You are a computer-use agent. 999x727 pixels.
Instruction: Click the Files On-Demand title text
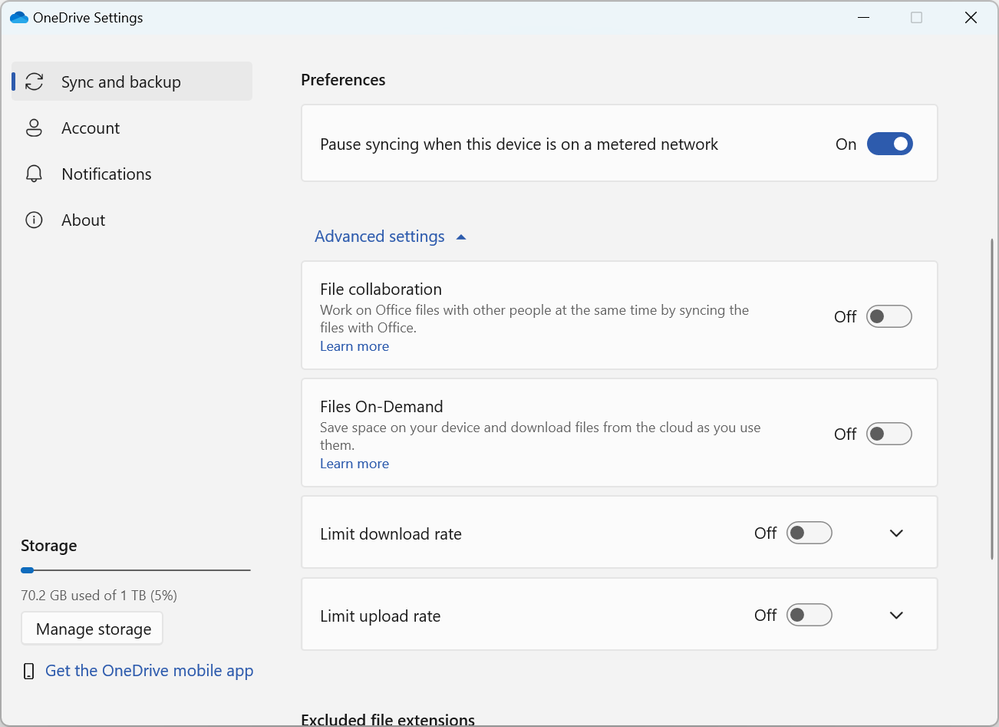[x=381, y=407]
